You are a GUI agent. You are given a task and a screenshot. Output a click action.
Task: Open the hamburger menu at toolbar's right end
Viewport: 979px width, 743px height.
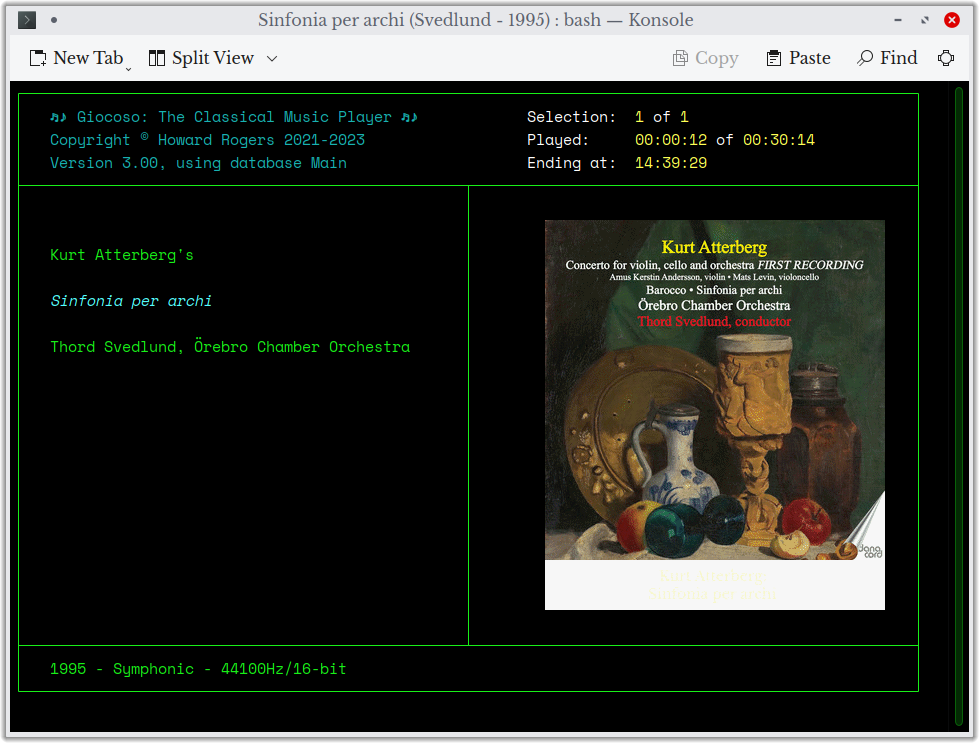946,58
